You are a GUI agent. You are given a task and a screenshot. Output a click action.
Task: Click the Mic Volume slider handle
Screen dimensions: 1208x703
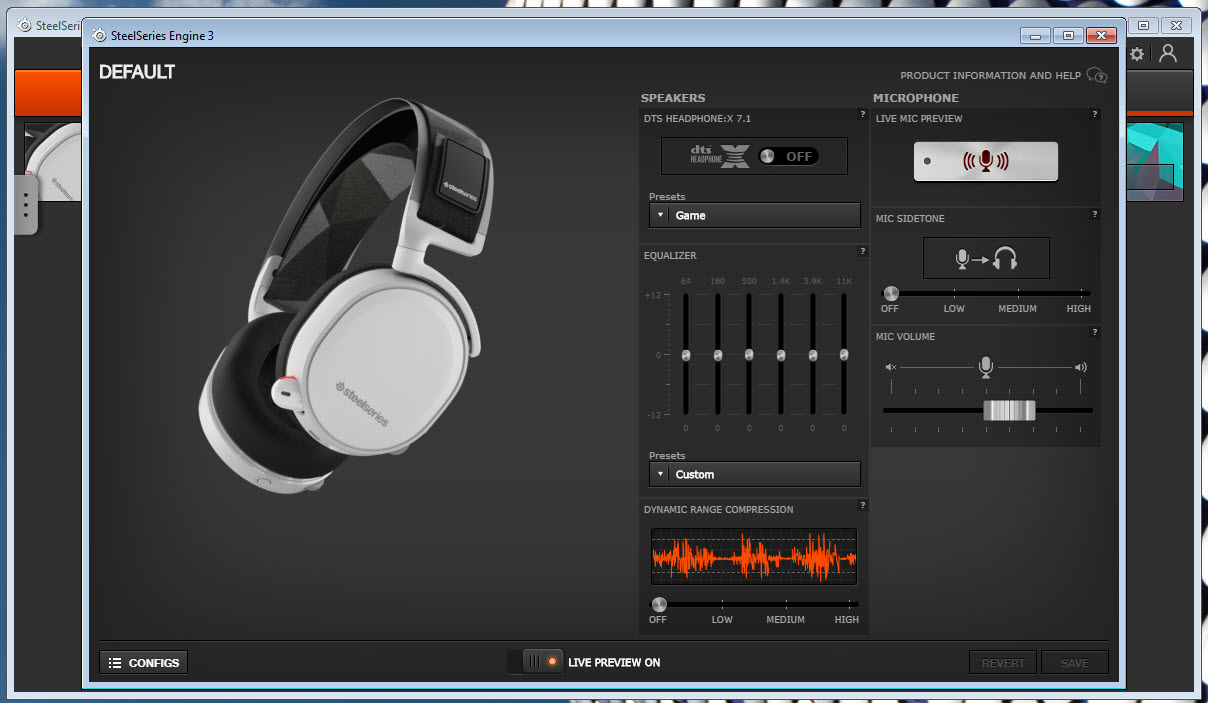tap(1009, 410)
